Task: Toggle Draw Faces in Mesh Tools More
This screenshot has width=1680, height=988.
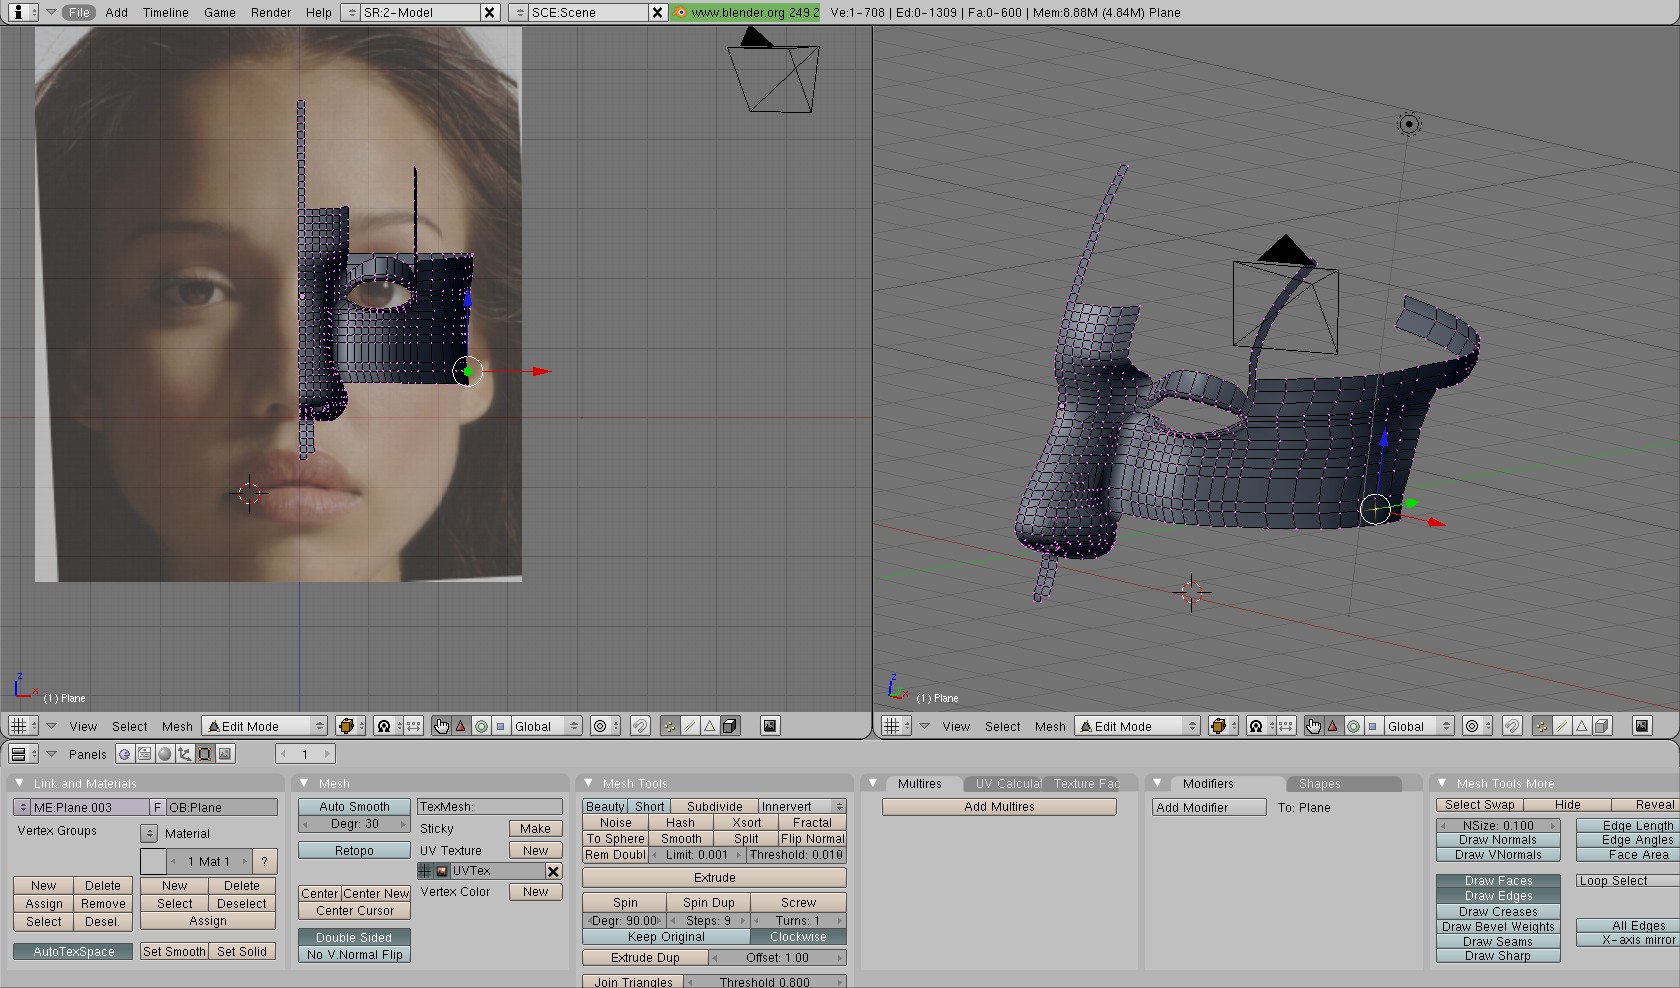Action: click(x=1497, y=880)
